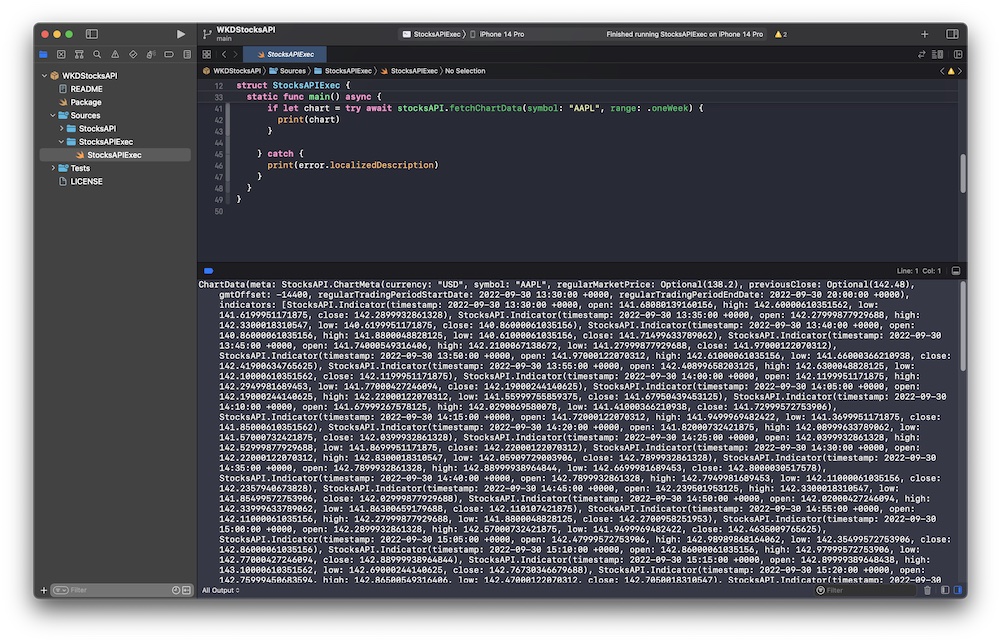Go back in editor history
The height and width of the screenshot is (643, 1001).
pos(223,55)
